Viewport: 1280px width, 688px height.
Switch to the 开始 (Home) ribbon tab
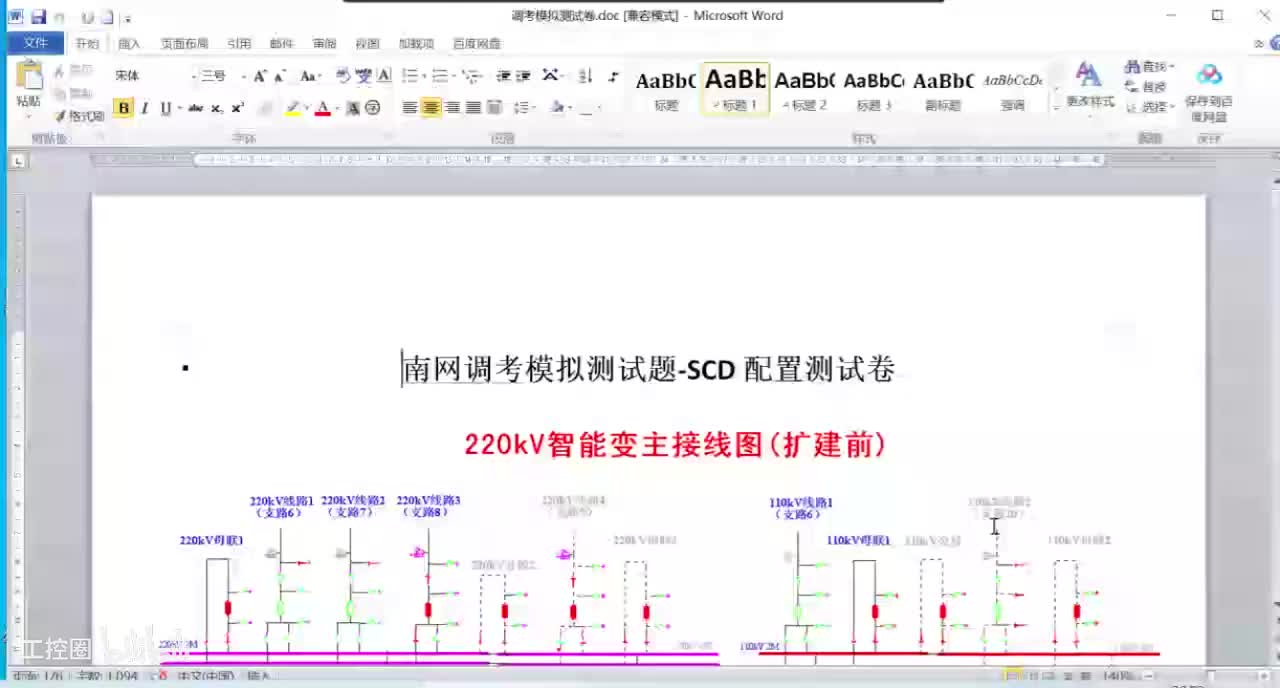click(88, 44)
